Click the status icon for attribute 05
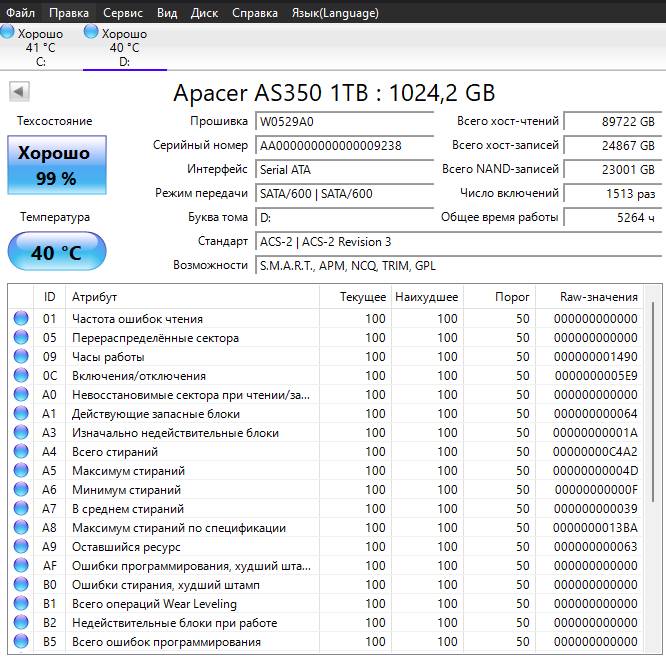 tap(21, 337)
